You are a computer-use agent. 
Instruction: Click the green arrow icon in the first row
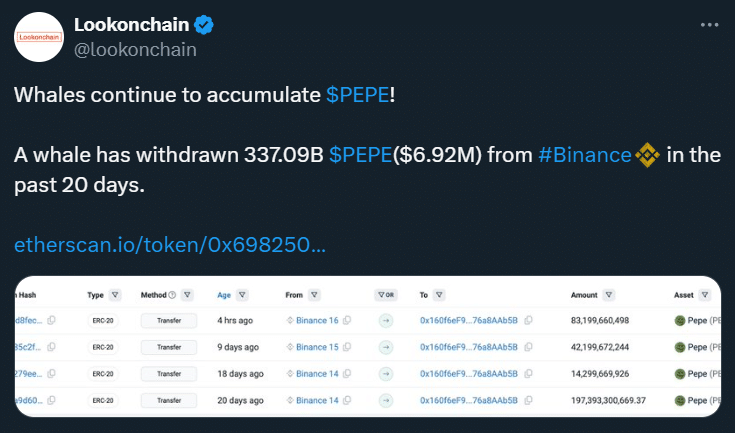[x=385, y=320]
